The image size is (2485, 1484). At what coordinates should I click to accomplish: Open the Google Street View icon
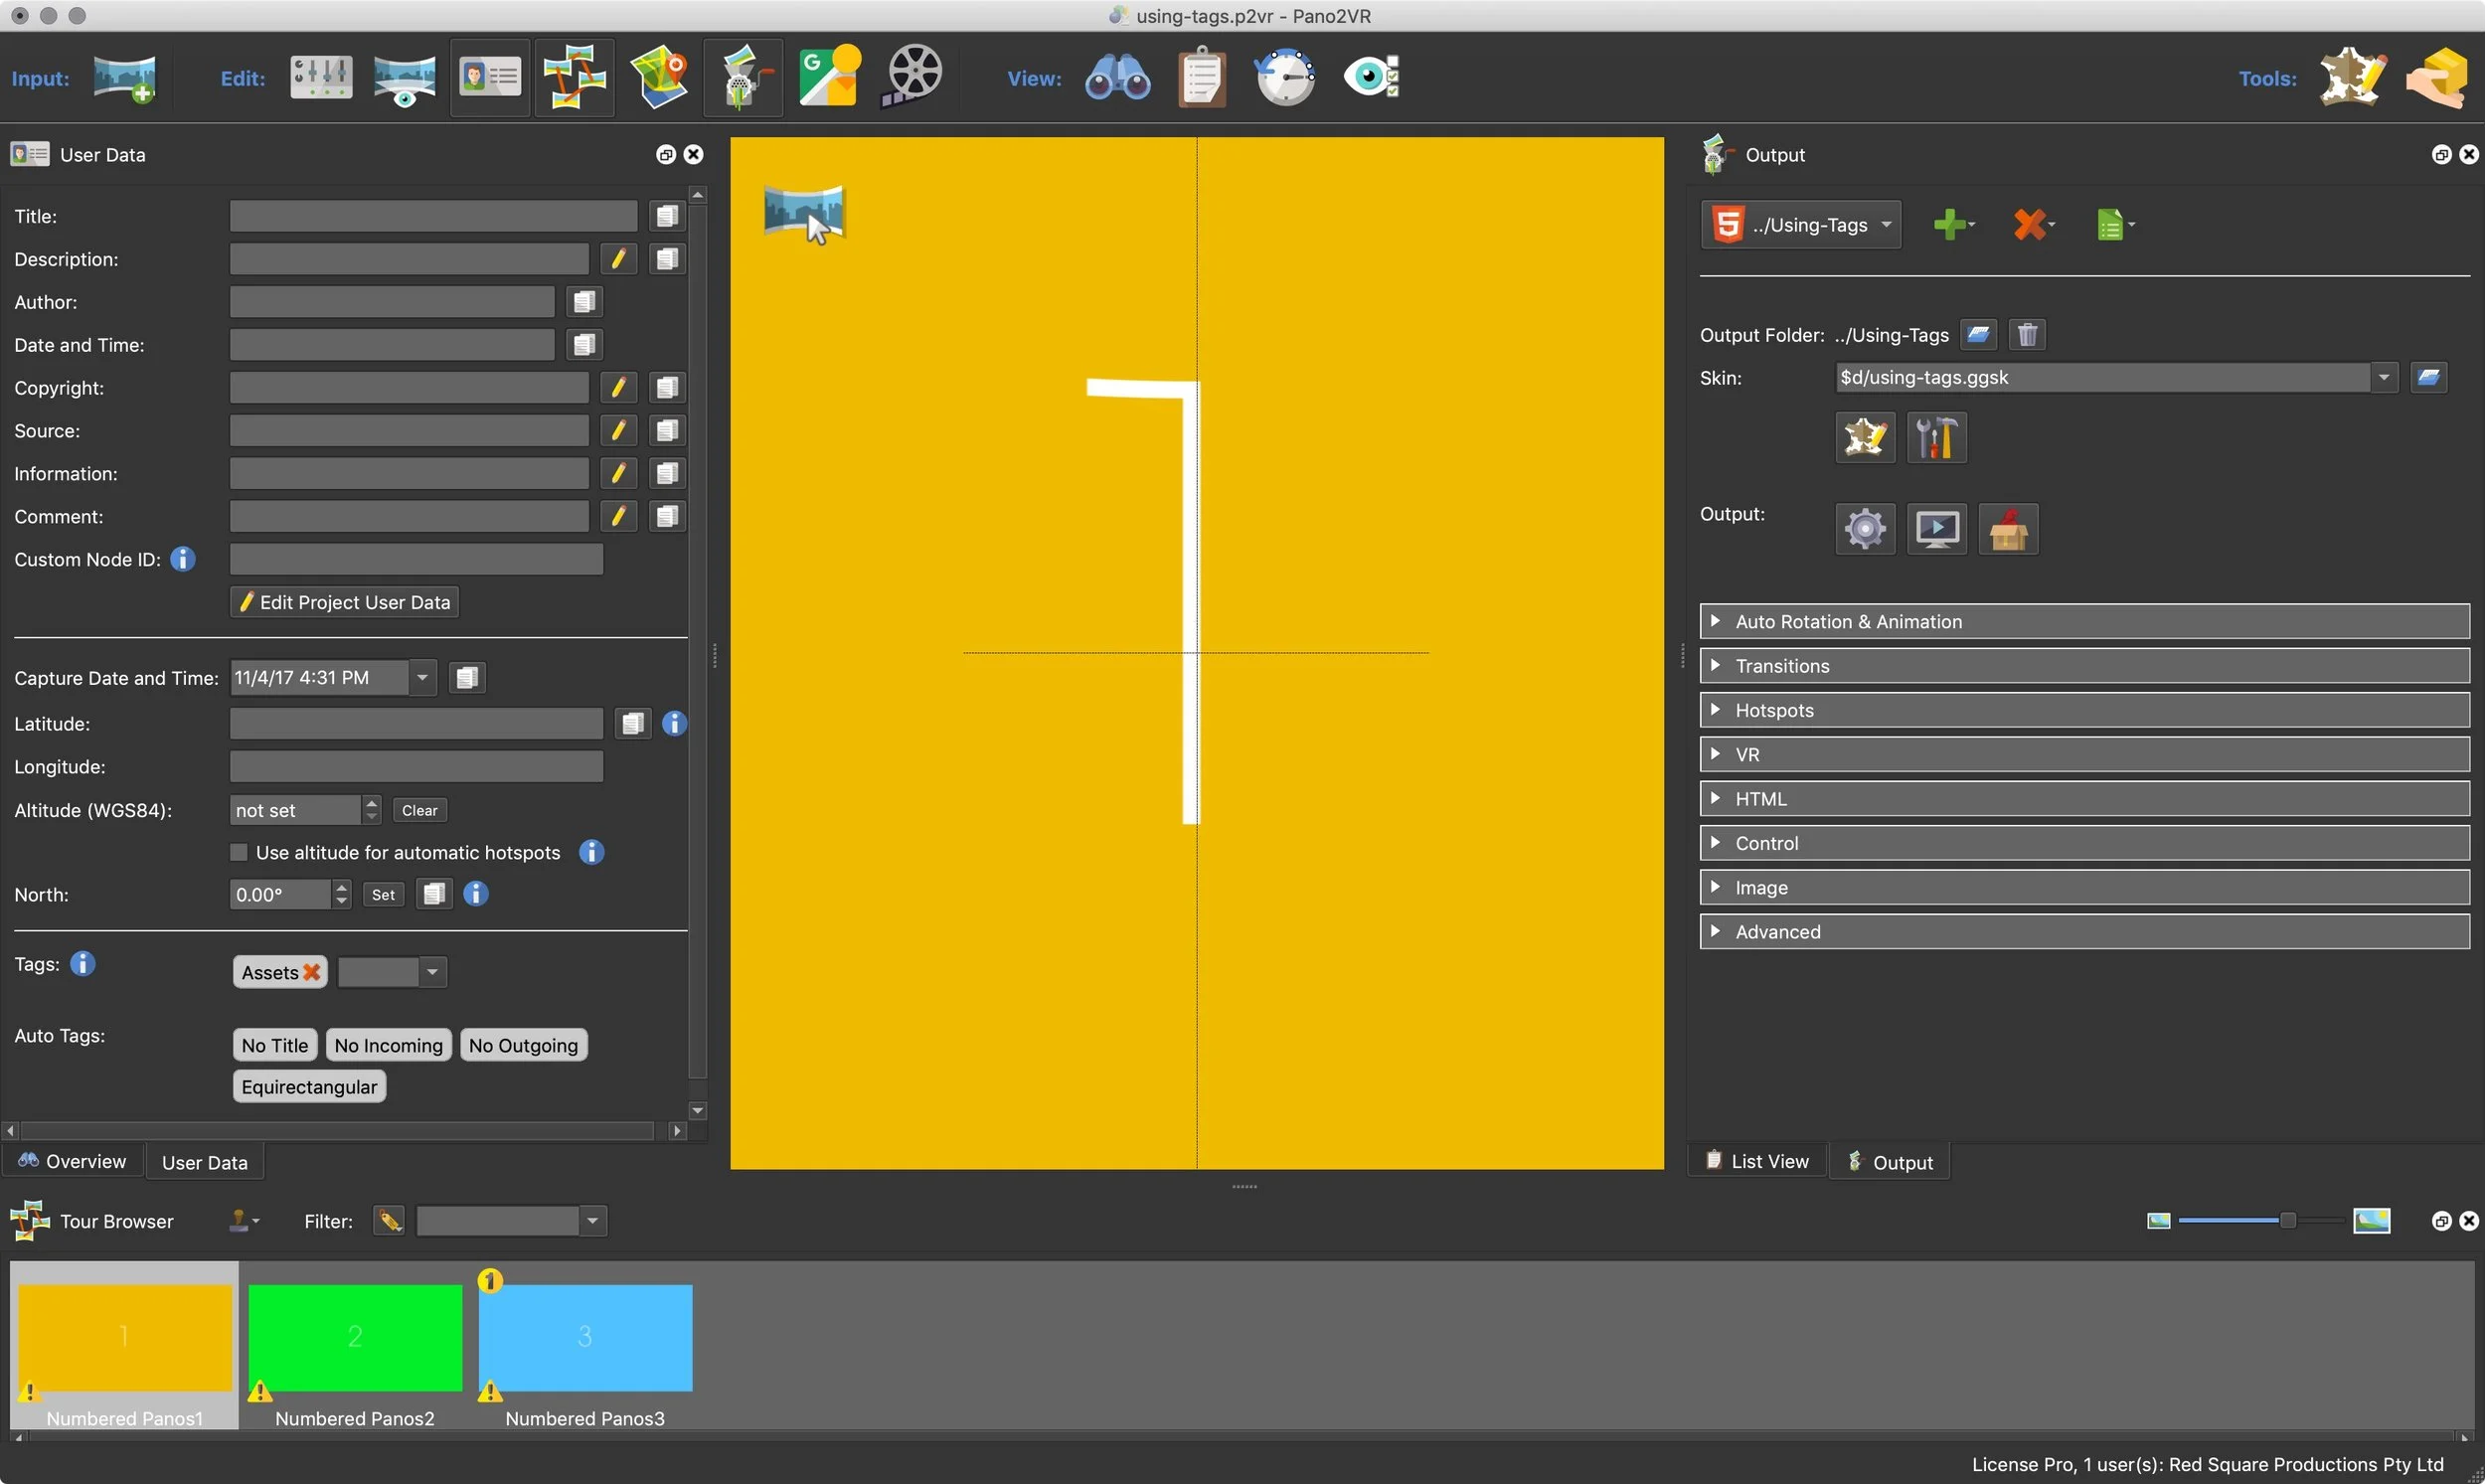[829, 76]
